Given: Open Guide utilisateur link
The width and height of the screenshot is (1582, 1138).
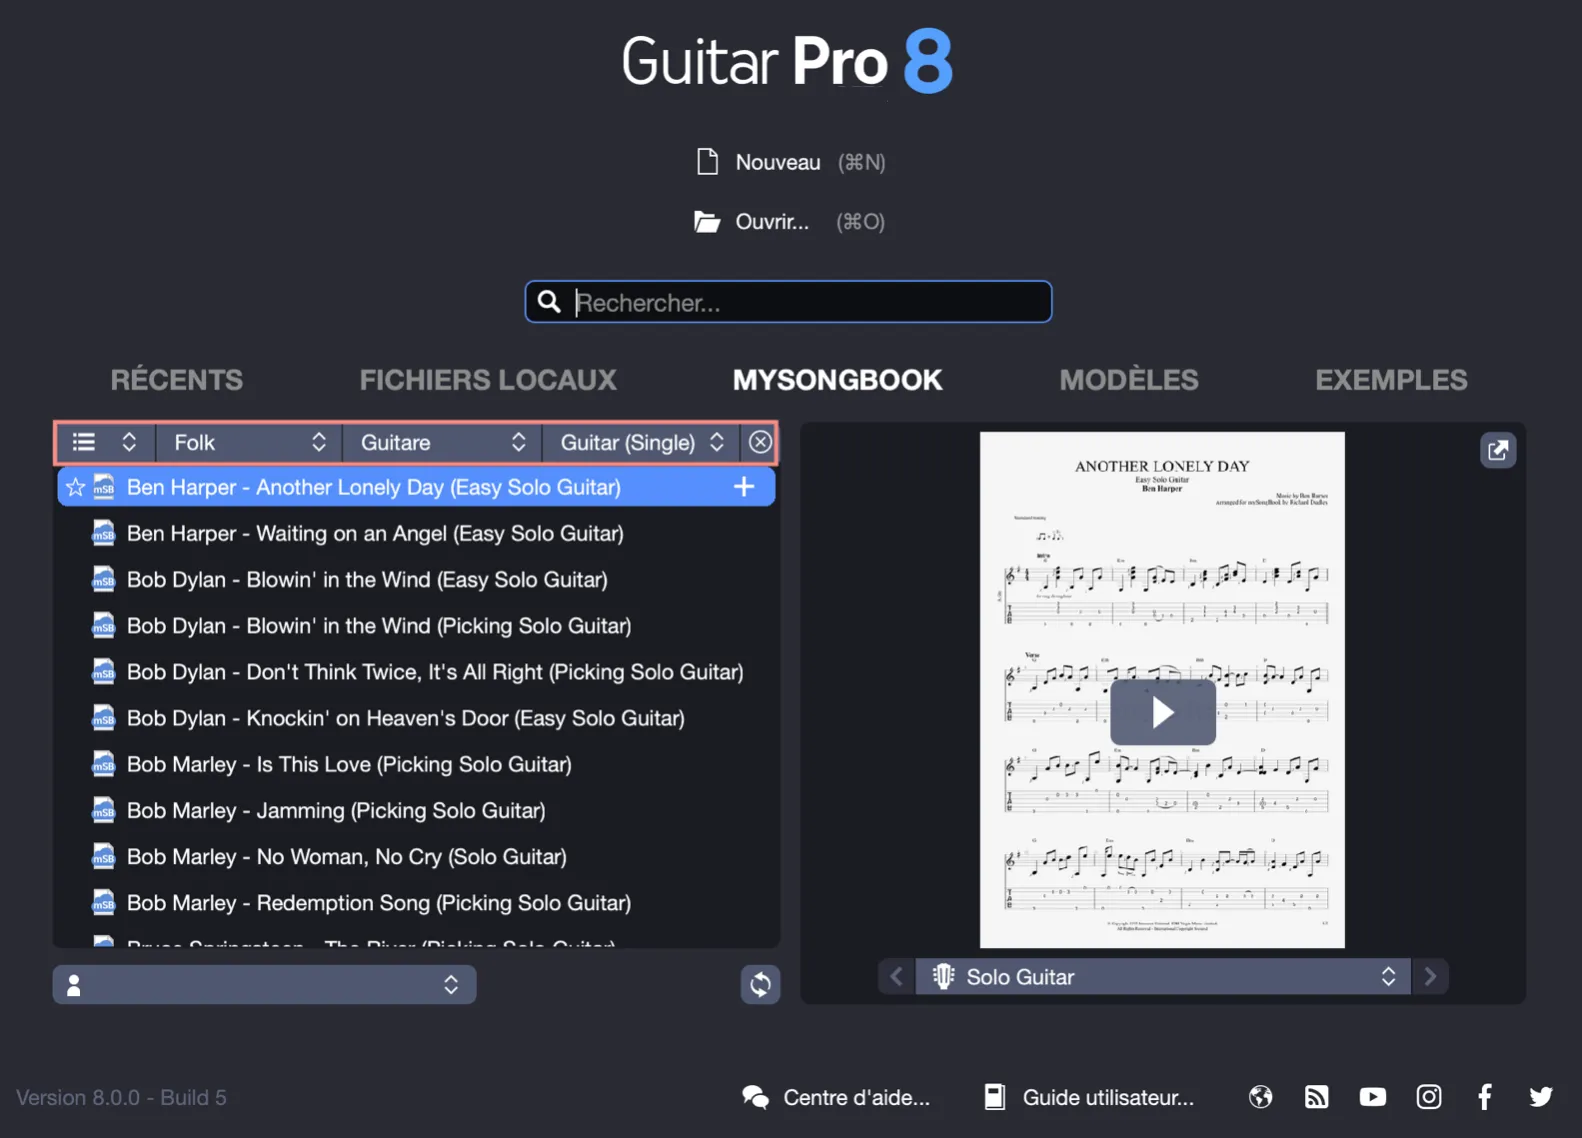Looking at the screenshot, I should pos(1108,1097).
